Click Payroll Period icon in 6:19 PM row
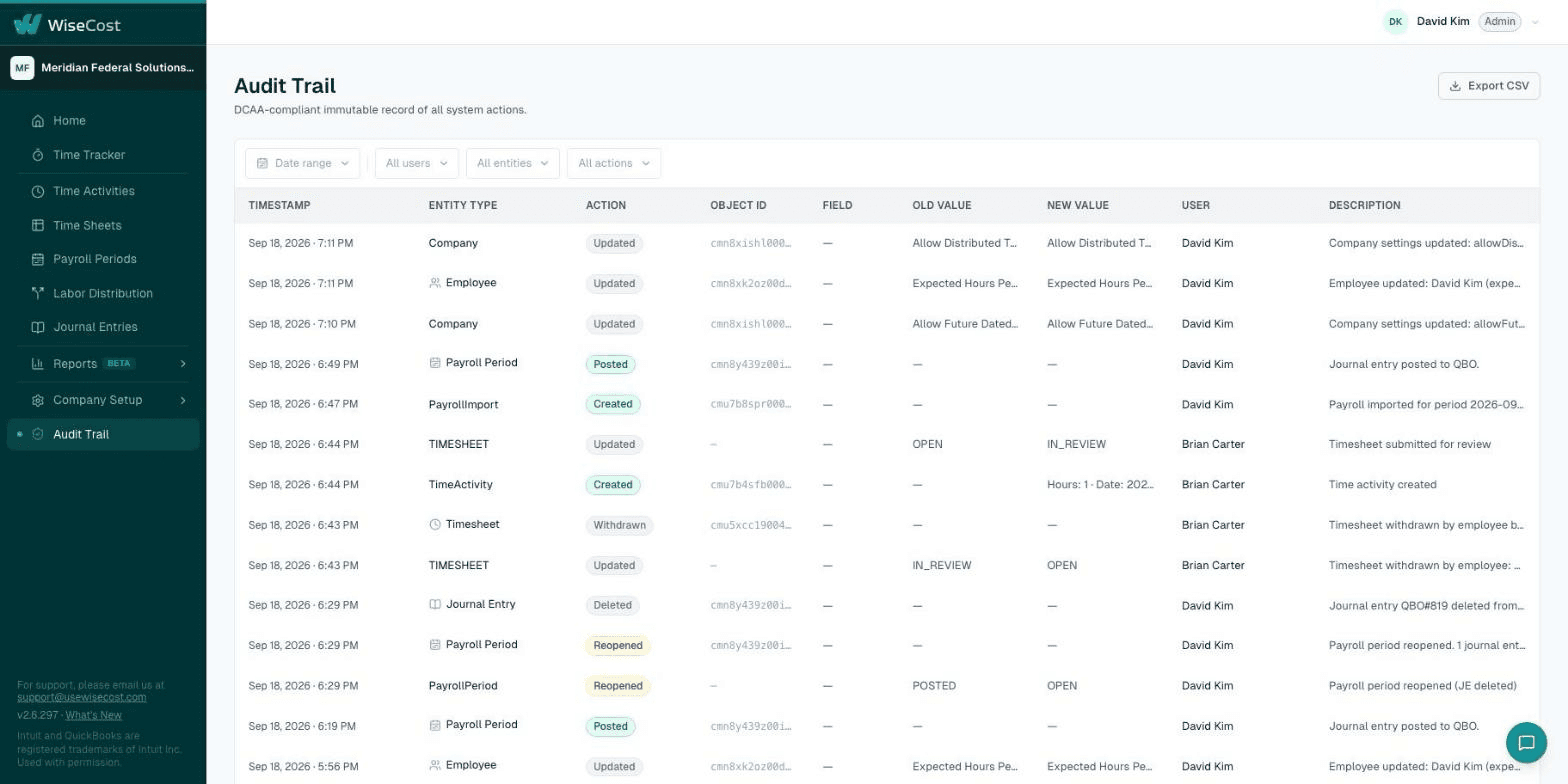This screenshot has height=784, width=1568. point(435,725)
